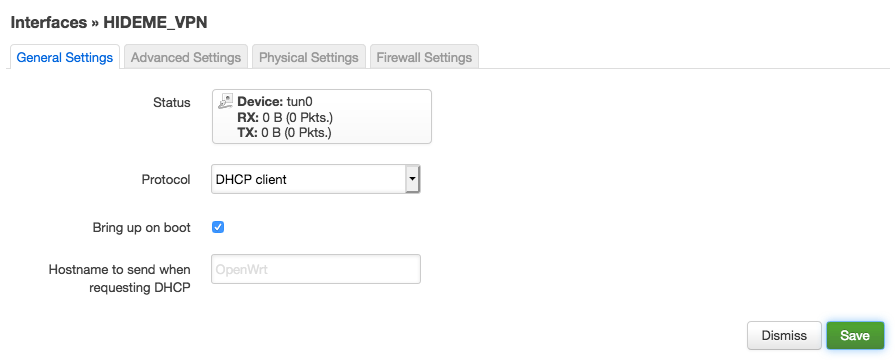The width and height of the screenshot is (895, 361).
Task: Dismiss the interface settings dialog
Action: tap(784, 335)
